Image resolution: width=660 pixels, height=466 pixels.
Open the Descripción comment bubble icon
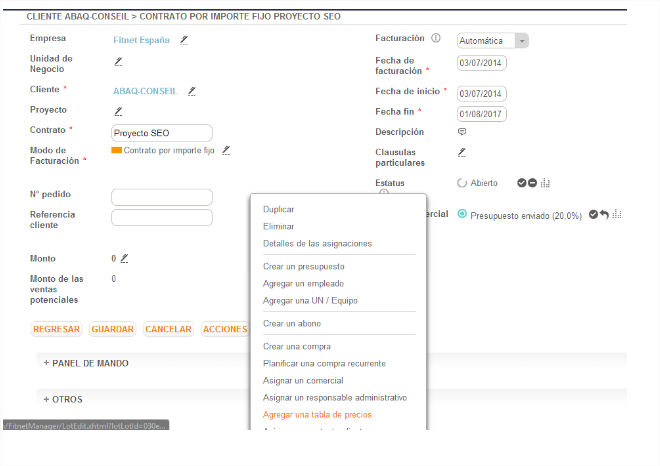coord(462,132)
